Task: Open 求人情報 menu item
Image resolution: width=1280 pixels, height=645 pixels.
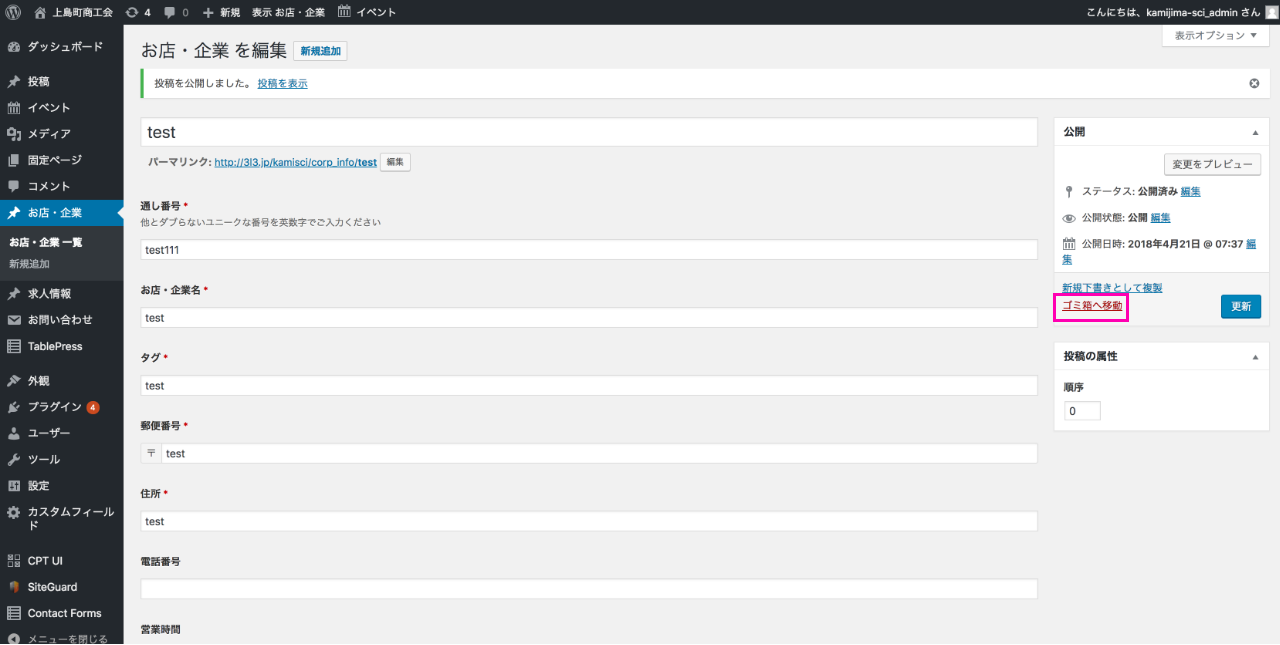Action: pos(49,294)
